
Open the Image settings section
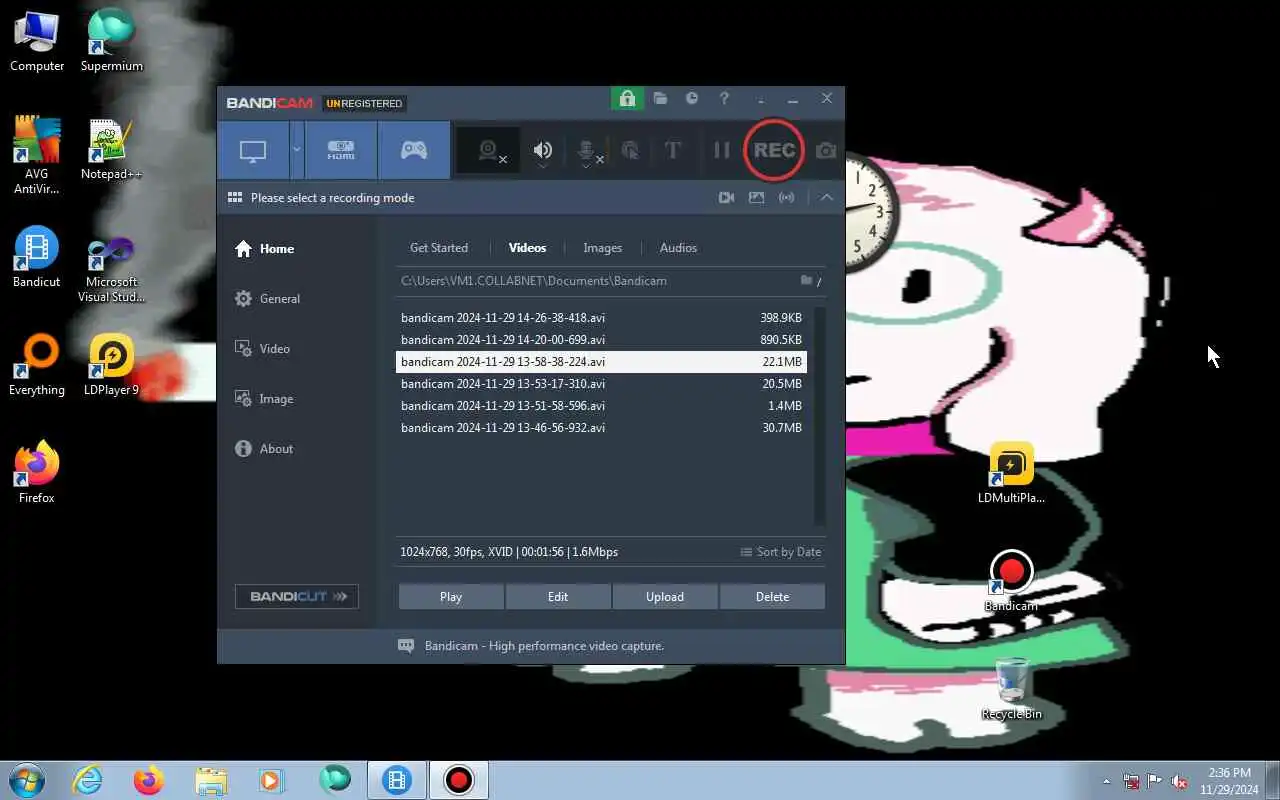(x=264, y=399)
